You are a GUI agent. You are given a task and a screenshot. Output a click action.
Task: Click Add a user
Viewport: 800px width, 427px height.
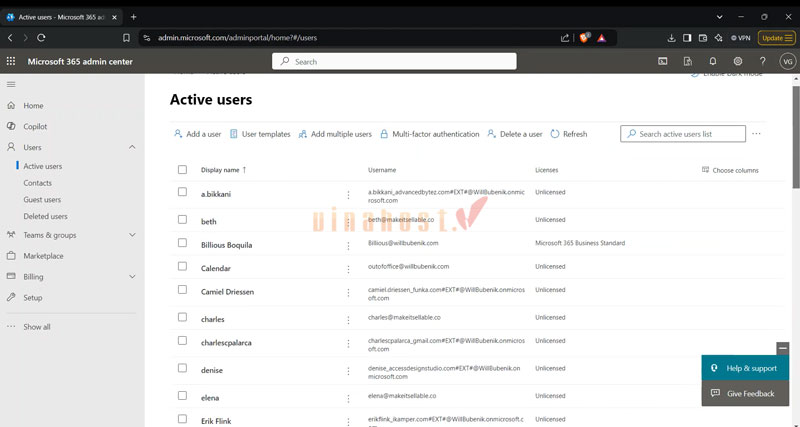(197, 134)
